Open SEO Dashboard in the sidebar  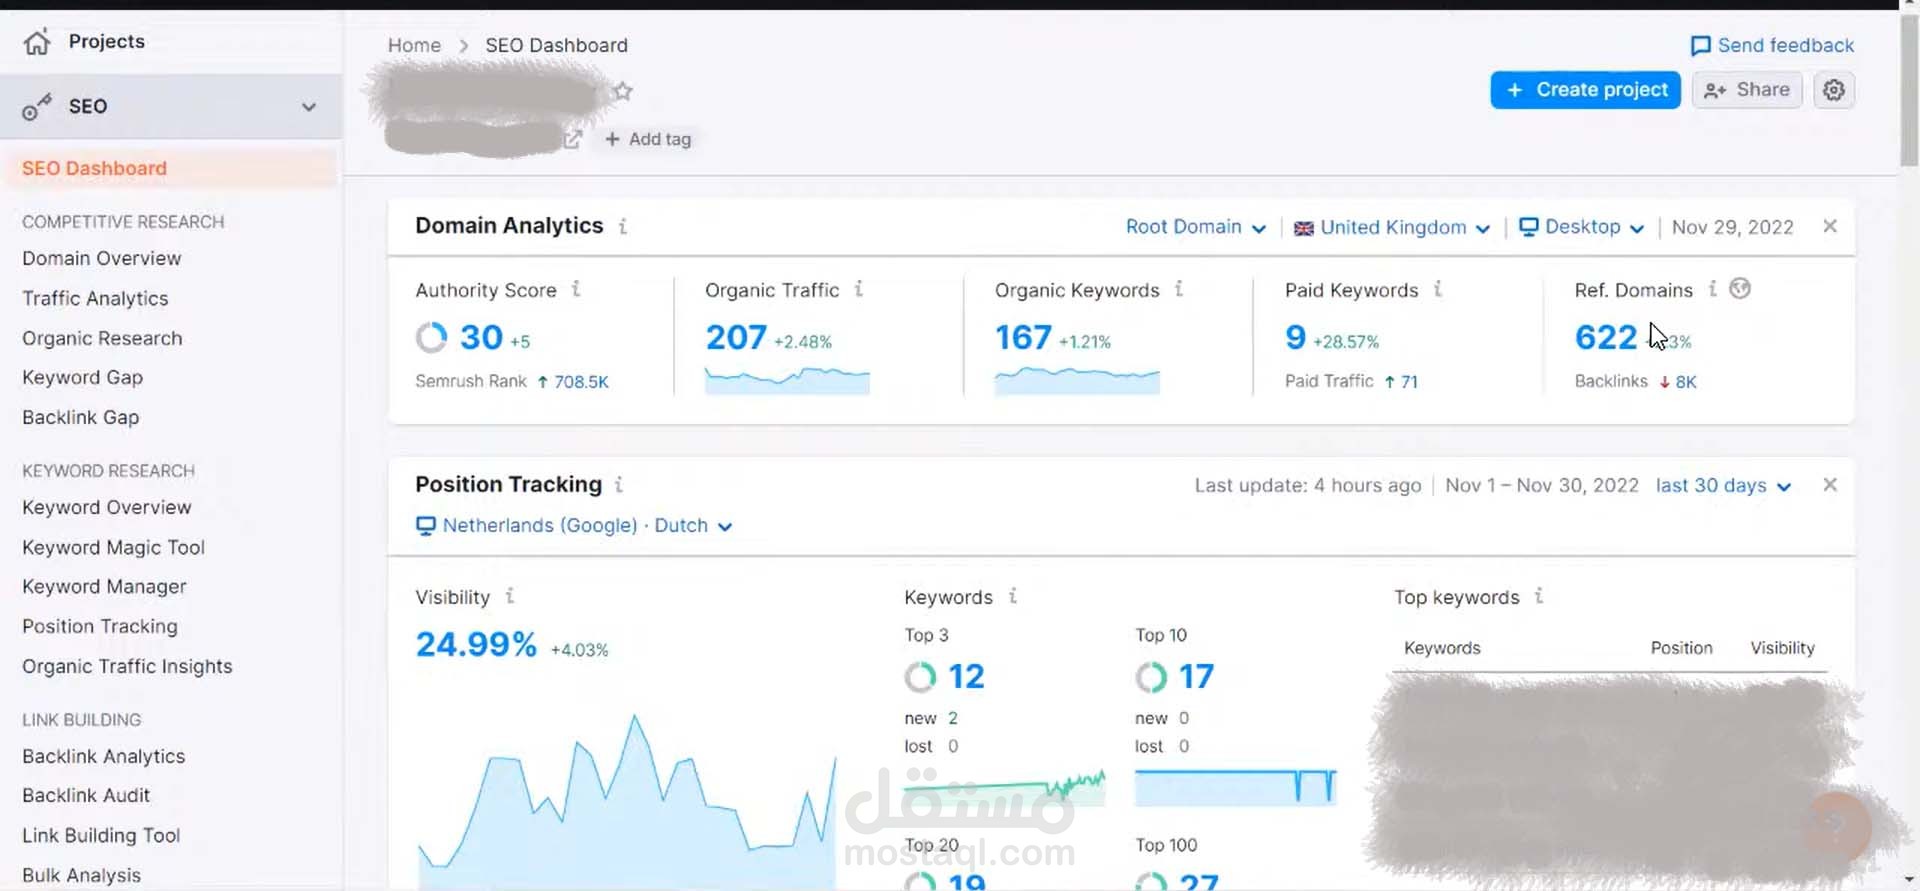point(95,168)
